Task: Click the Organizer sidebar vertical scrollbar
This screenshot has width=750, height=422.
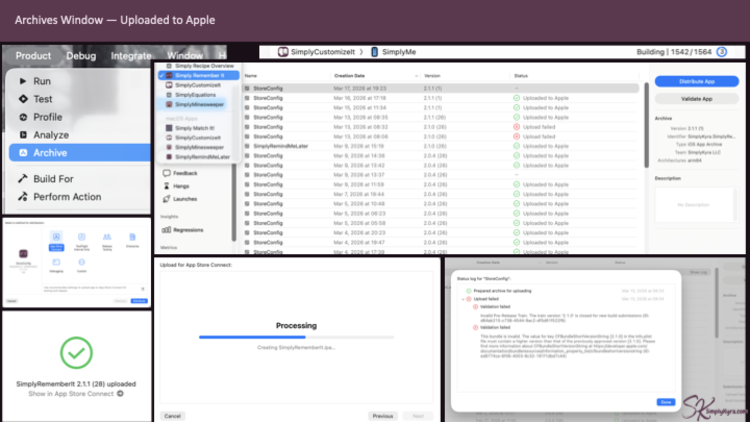Action: [x=234, y=201]
